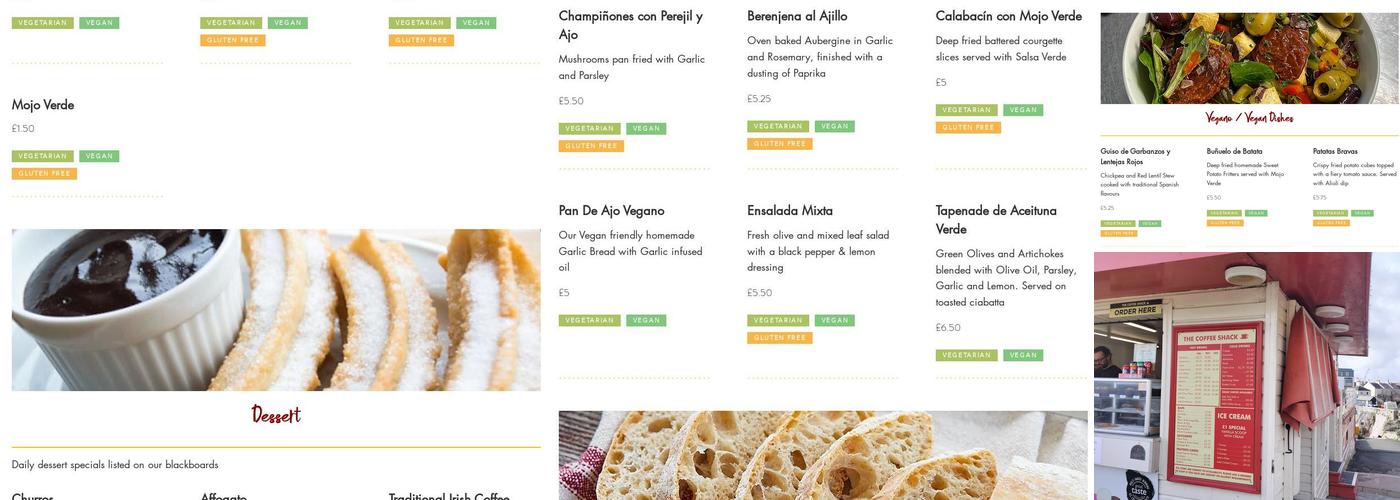View the salad bowl photo
The height and width of the screenshot is (500, 1400).
pyautogui.click(x=1249, y=58)
